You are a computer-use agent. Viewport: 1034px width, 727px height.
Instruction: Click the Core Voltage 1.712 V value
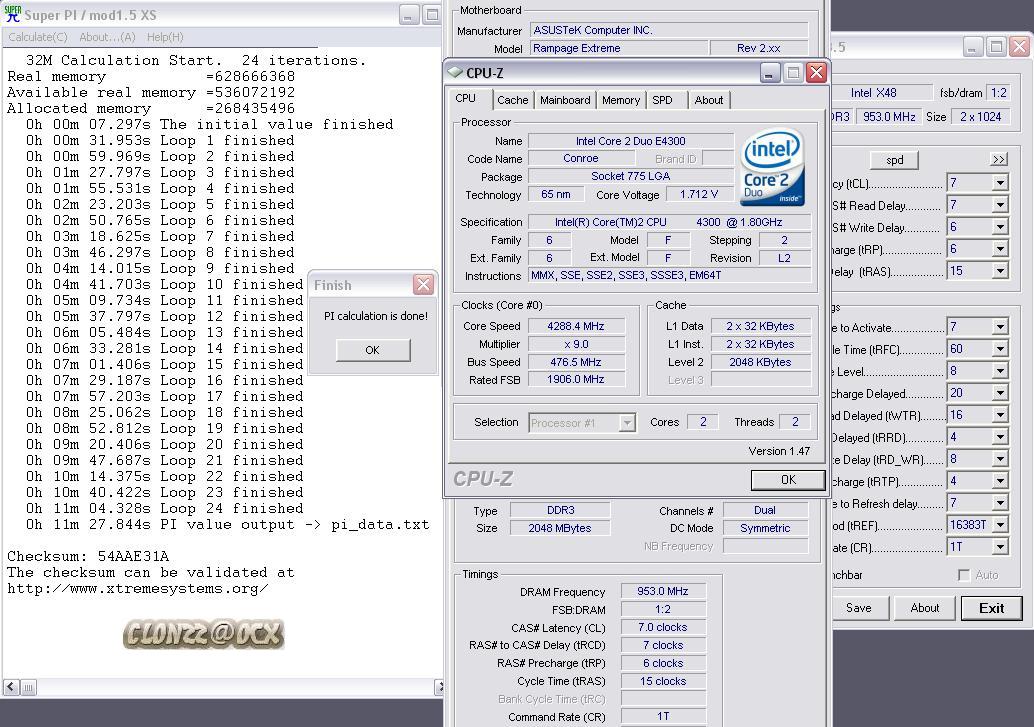pyautogui.click(x=698, y=195)
